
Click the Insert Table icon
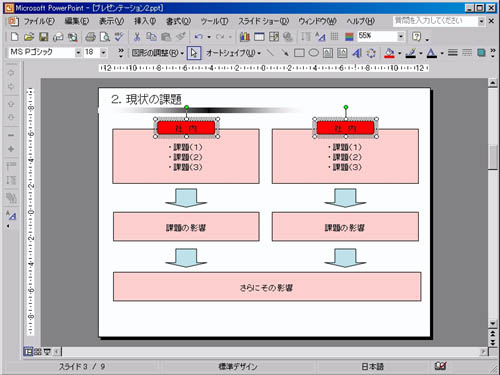coord(259,37)
